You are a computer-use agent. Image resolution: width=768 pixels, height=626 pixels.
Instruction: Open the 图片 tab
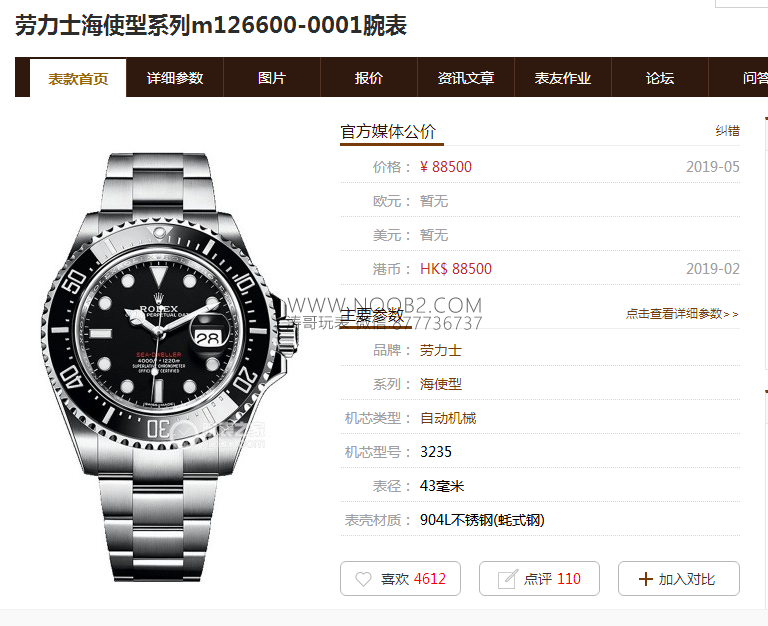pos(272,77)
